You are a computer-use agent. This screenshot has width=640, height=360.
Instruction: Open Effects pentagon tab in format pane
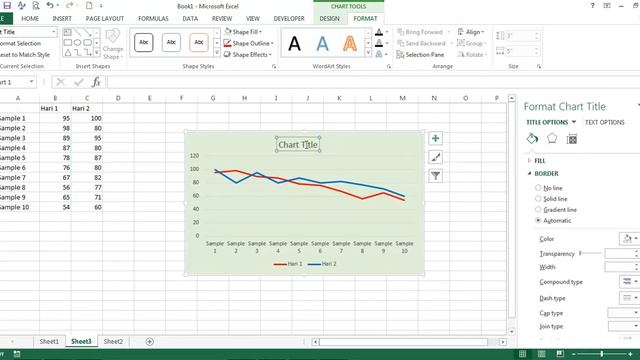[552, 139]
